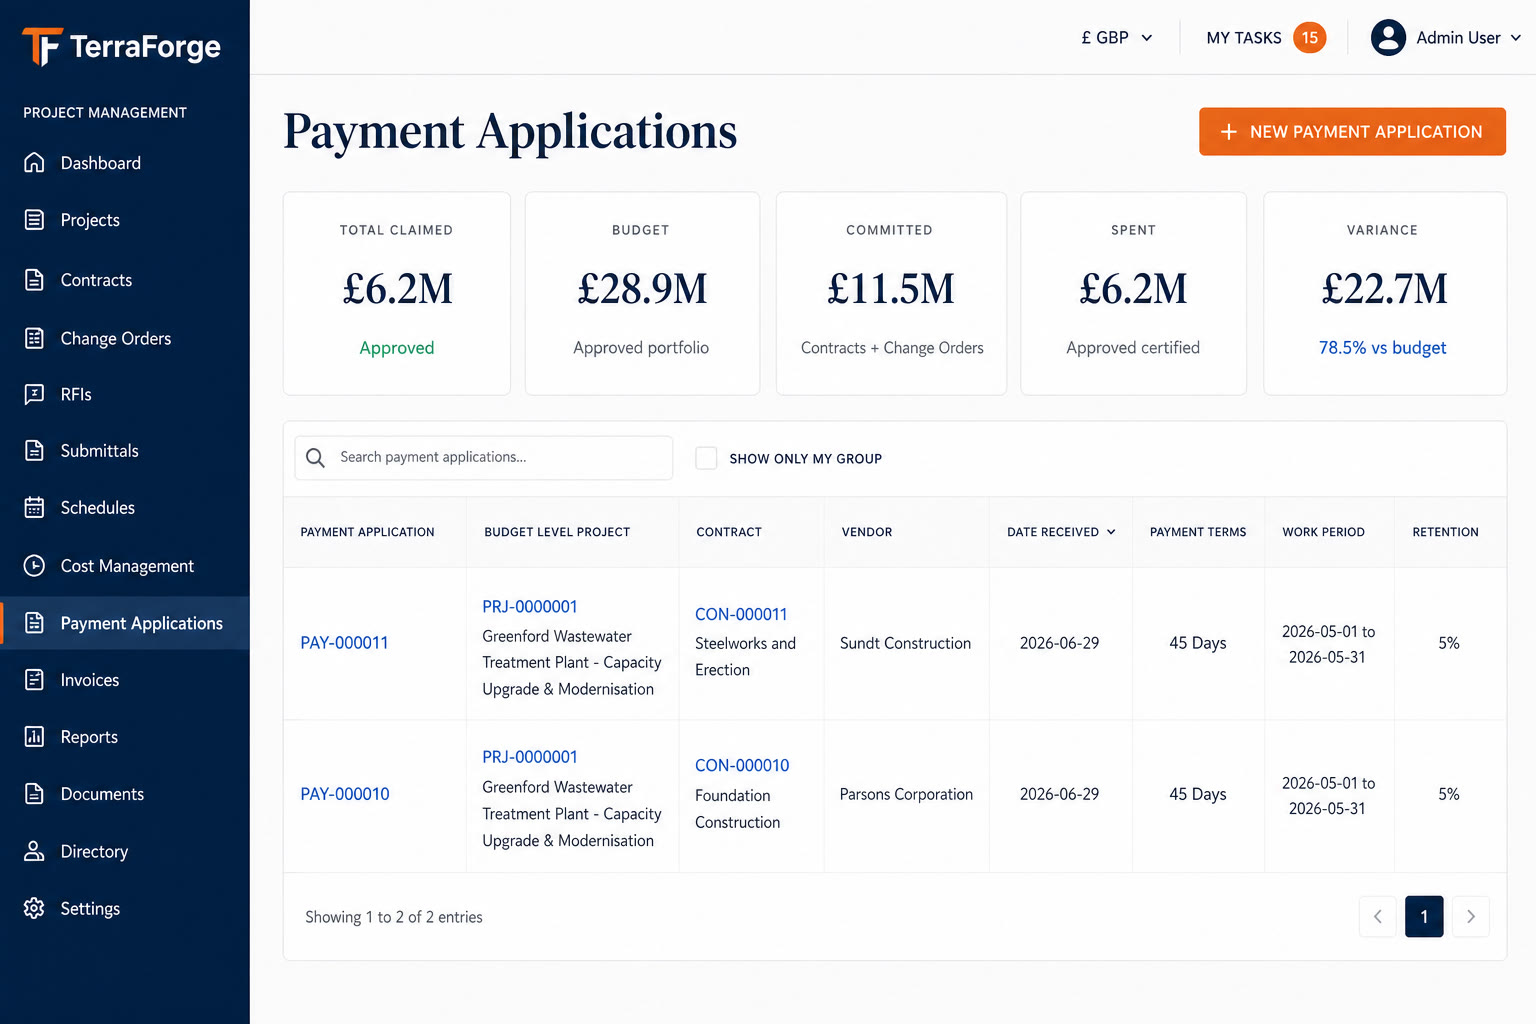Click the Search payment applications field
The height and width of the screenshot is (1024, 1536).
(484, 457)
